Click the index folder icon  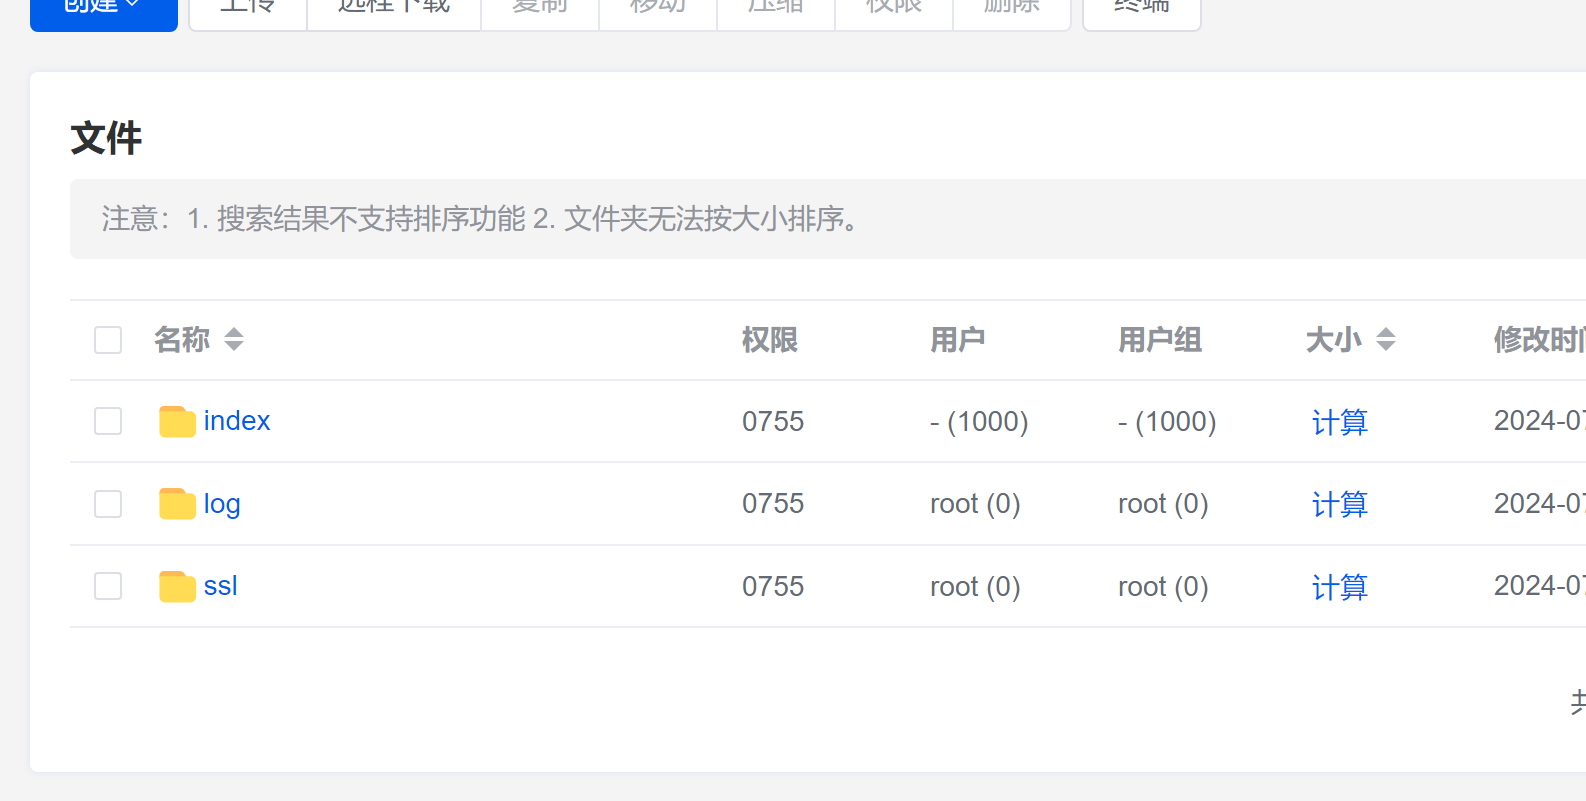(x=177, y=422)
